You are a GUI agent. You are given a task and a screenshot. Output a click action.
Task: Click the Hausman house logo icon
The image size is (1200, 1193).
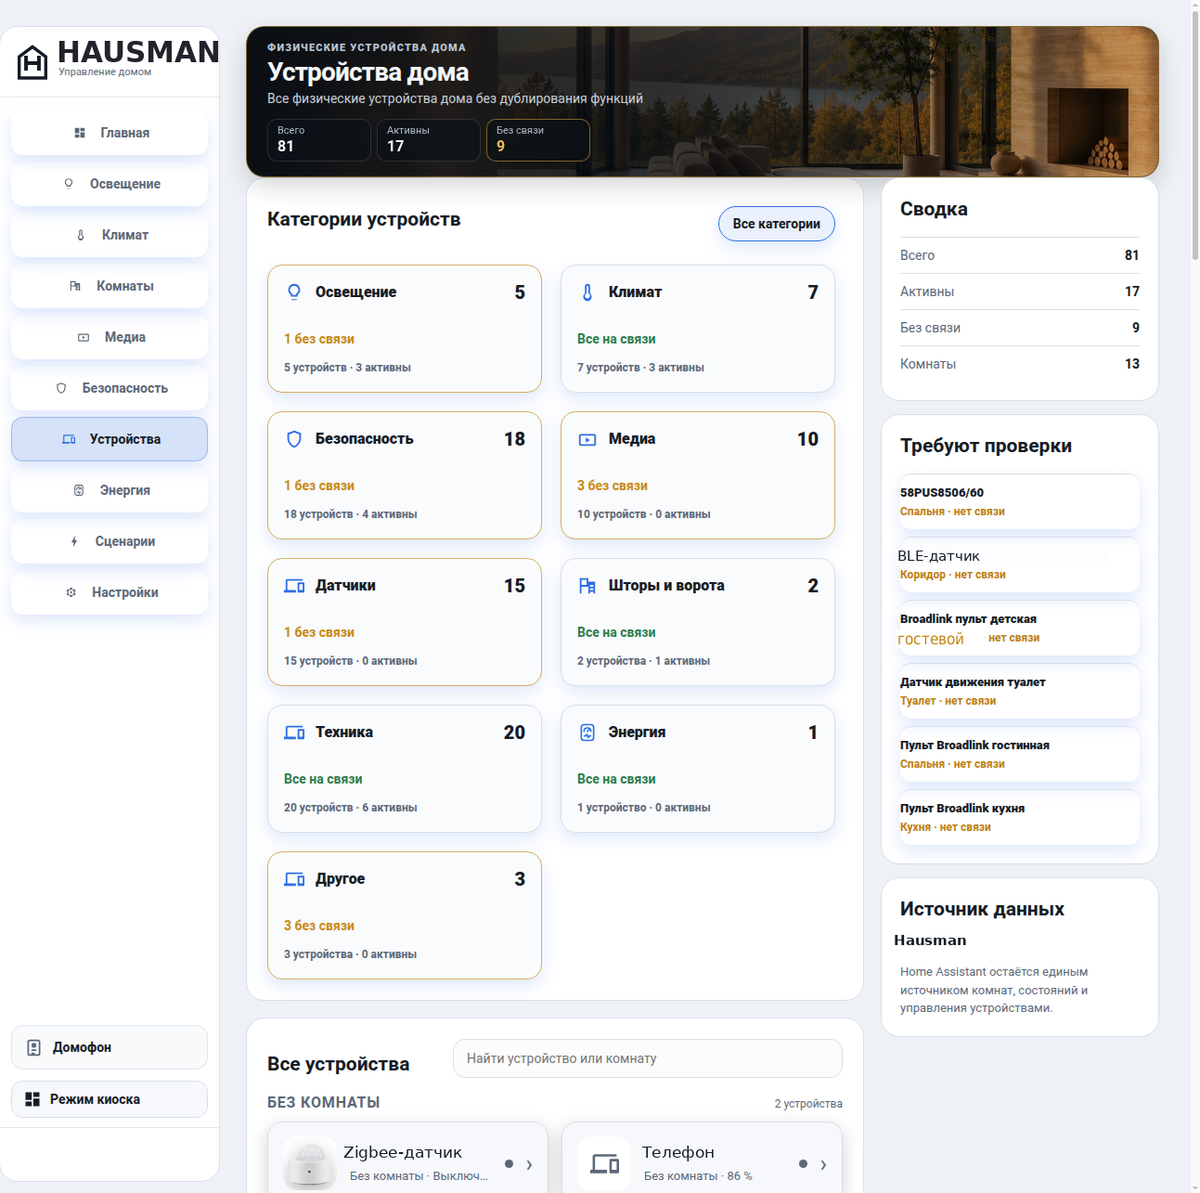click(32, 62)
